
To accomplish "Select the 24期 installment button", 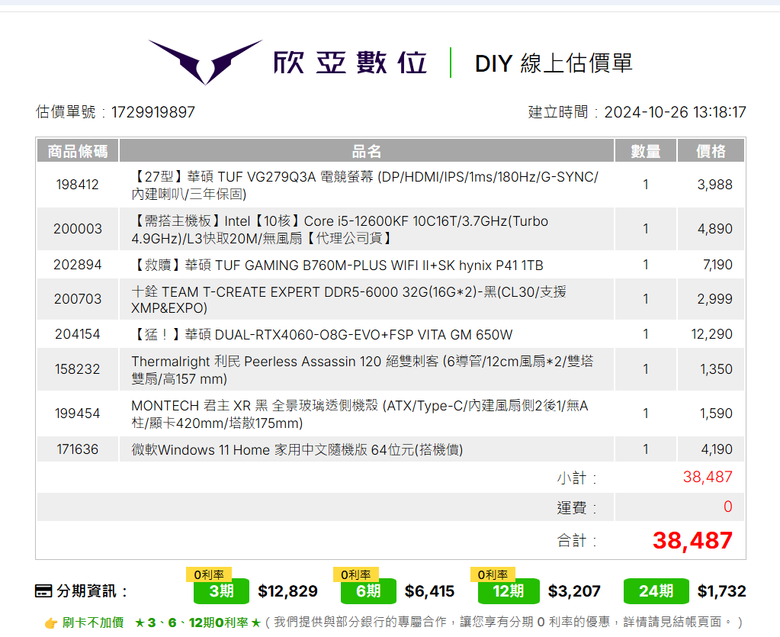I will coord(656,591).
